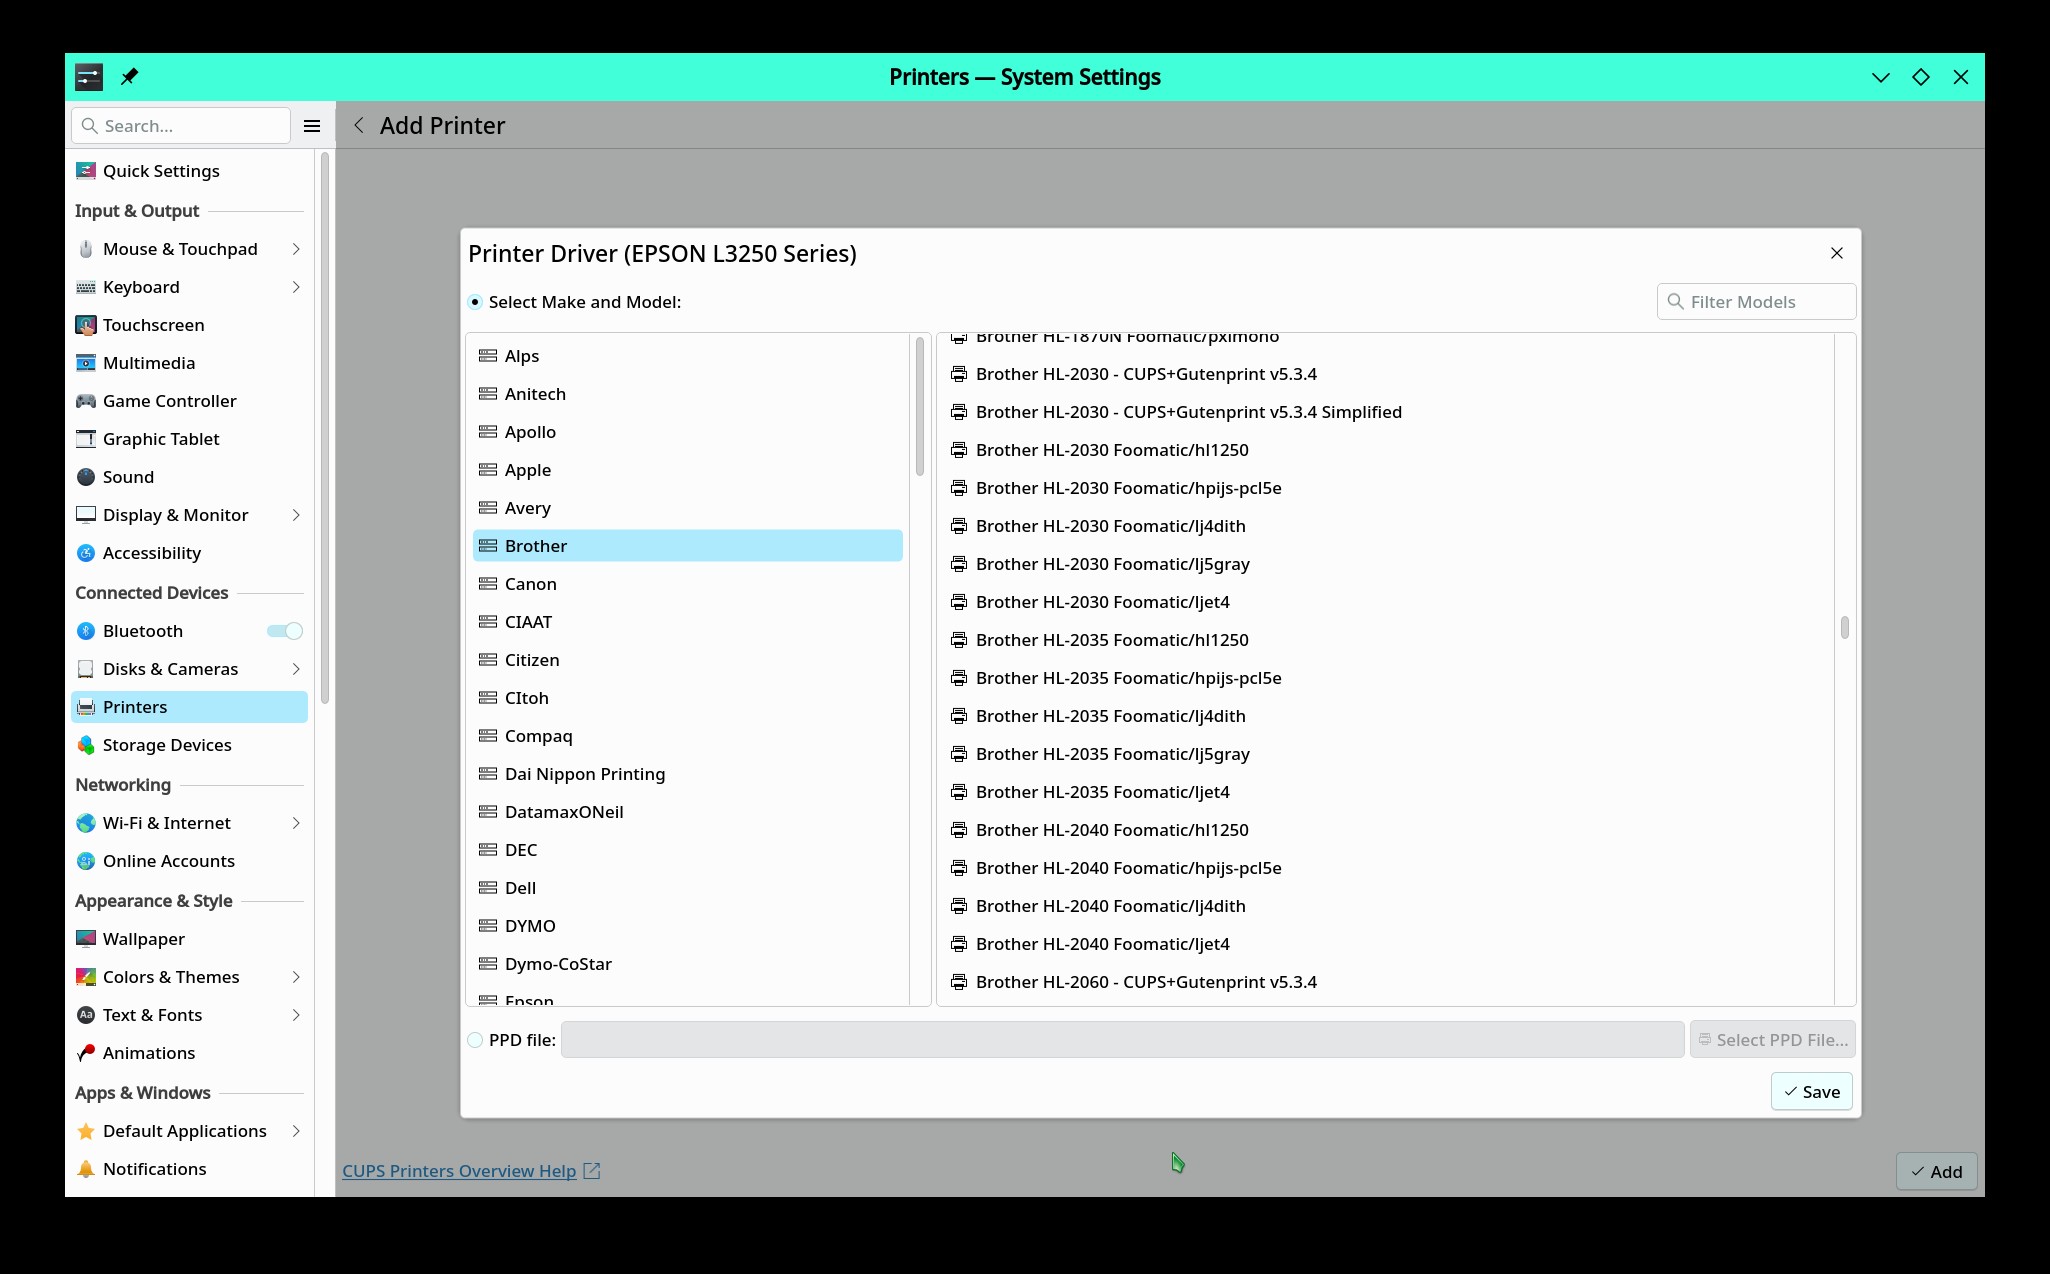This screenshot has width=2050, height=1274.
Task: Click the Bluetooth icon in the sidebar
Action: click(x=86, y=631)
